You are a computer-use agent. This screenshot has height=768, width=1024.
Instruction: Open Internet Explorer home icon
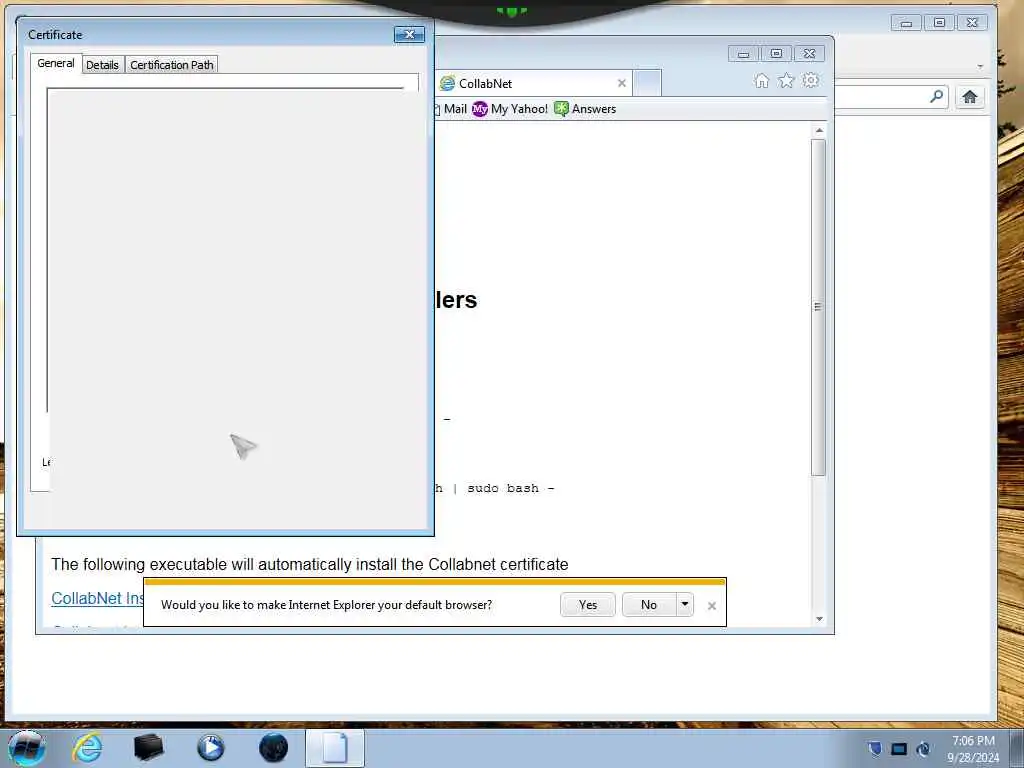[761, 80]
